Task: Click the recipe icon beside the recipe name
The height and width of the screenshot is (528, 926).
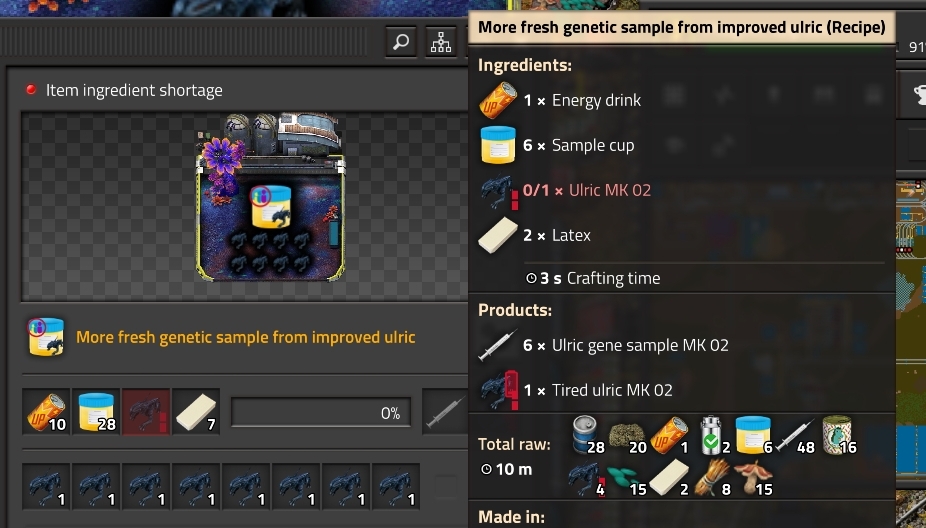Action: point(46,337)
